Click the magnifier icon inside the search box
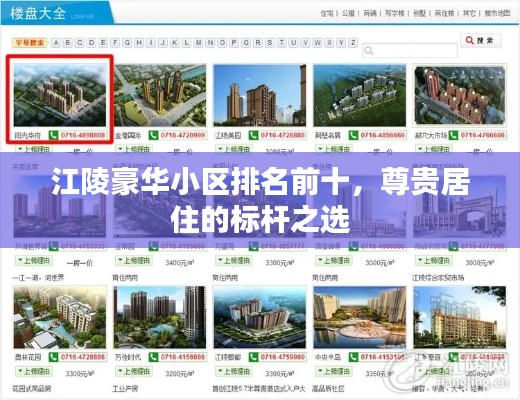520x400 pixels. 369,51
